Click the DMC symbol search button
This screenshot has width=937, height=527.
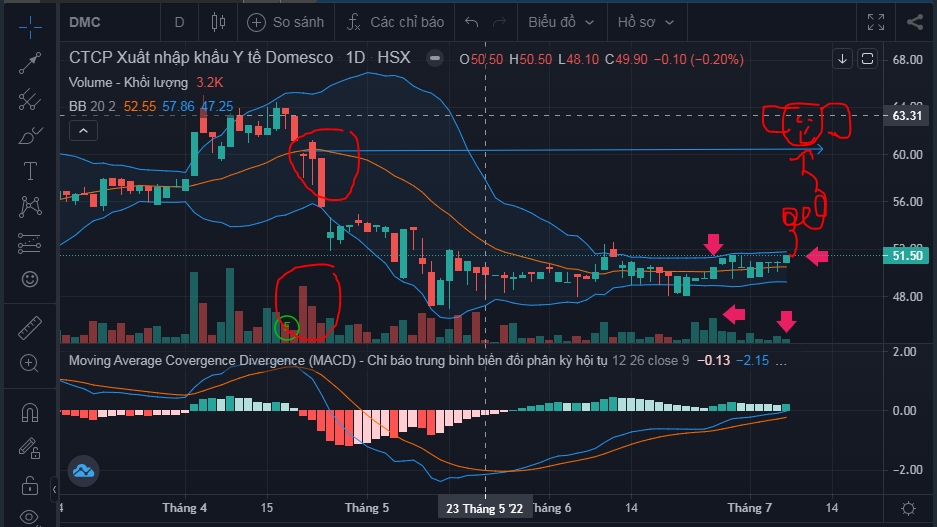(102, 21)
